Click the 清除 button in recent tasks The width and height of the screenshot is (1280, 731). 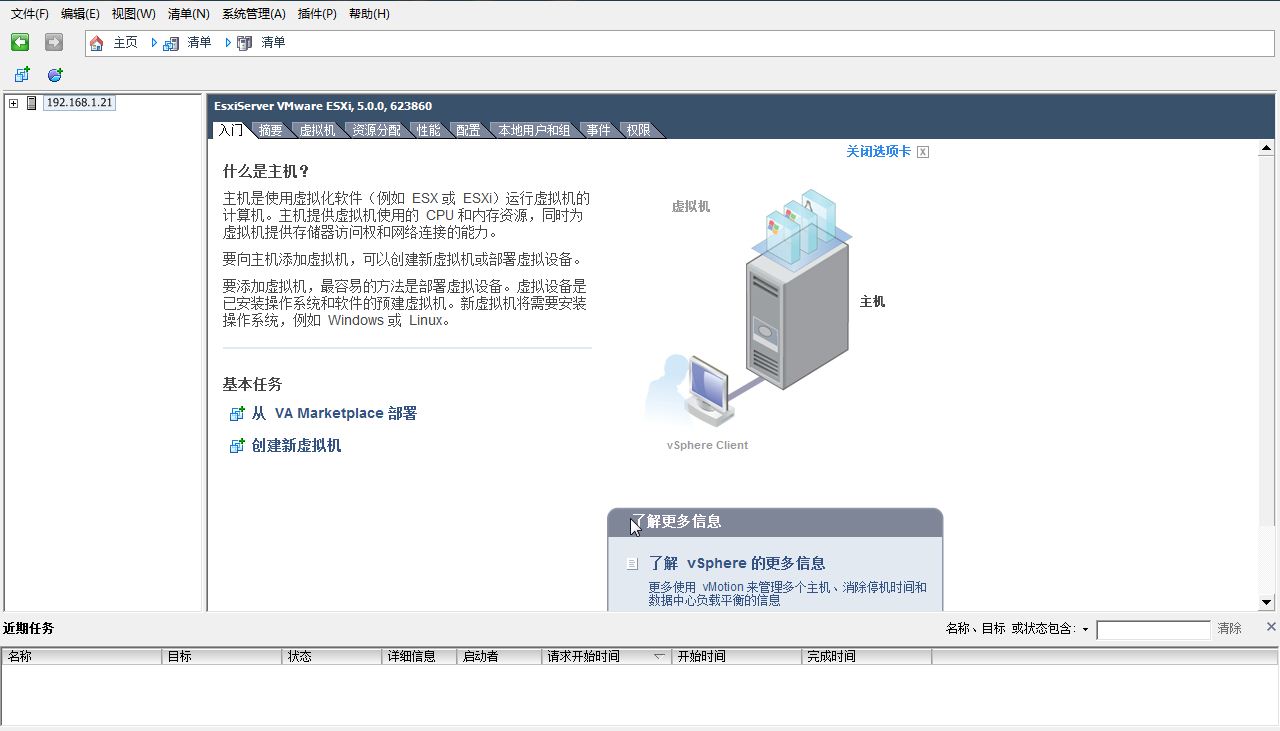point(1230,629)
